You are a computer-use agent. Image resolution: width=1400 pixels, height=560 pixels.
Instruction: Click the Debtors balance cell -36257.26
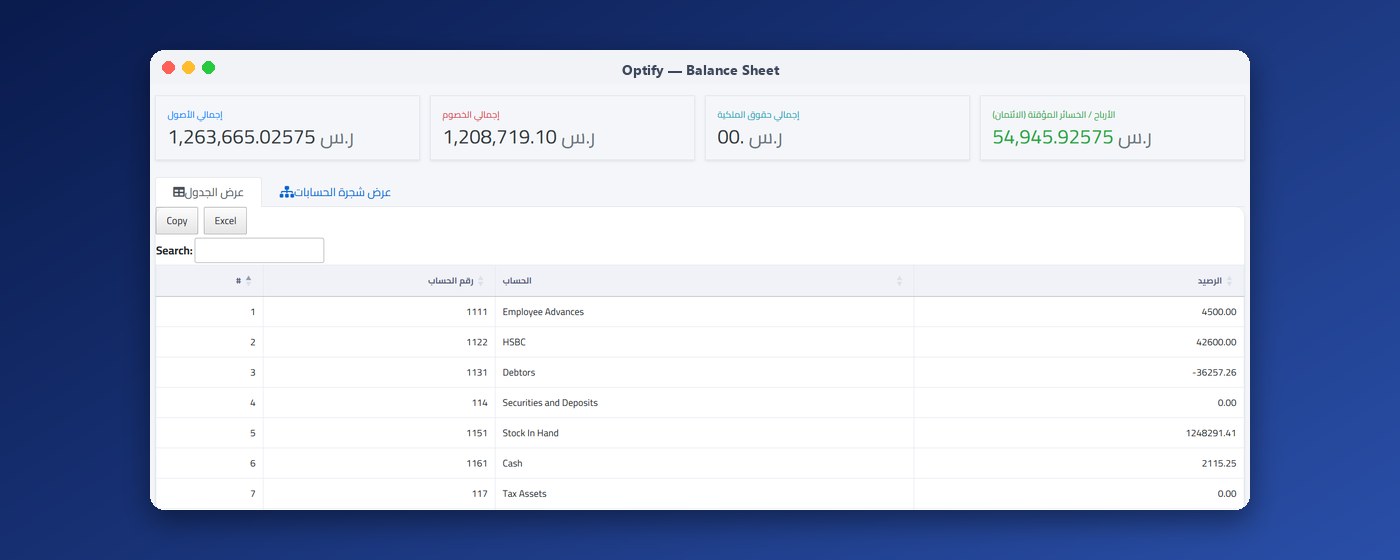click(1214, 373)
